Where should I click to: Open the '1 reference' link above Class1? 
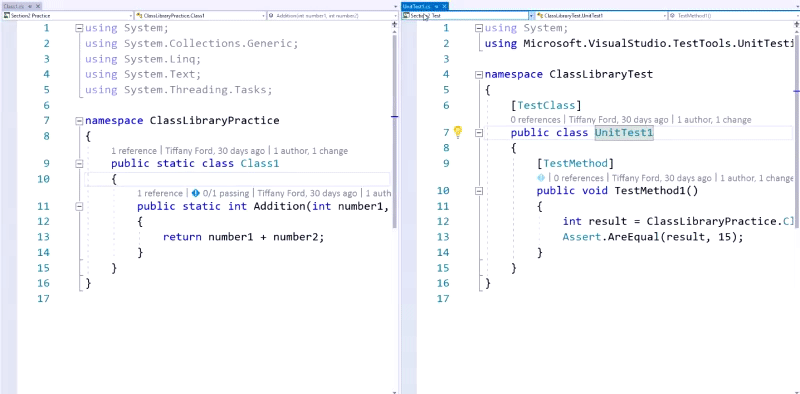coord(134,151)
